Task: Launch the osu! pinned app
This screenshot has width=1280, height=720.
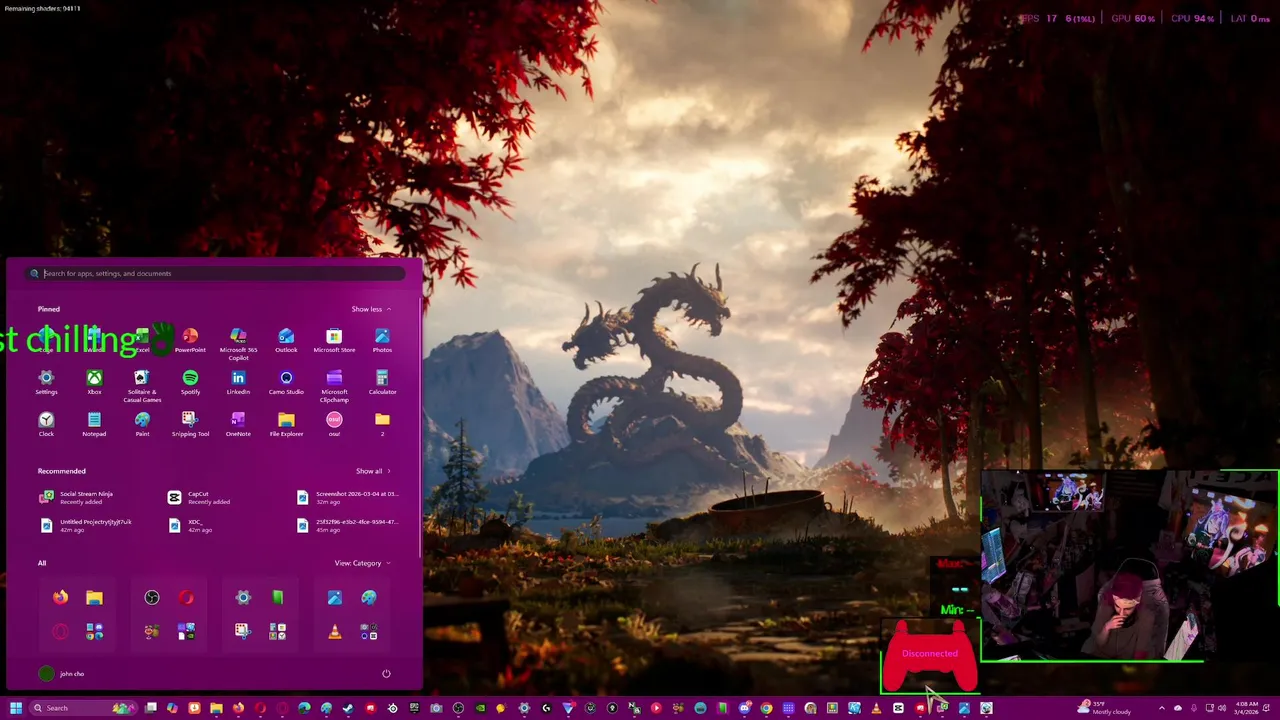Action: coord(334,424)
